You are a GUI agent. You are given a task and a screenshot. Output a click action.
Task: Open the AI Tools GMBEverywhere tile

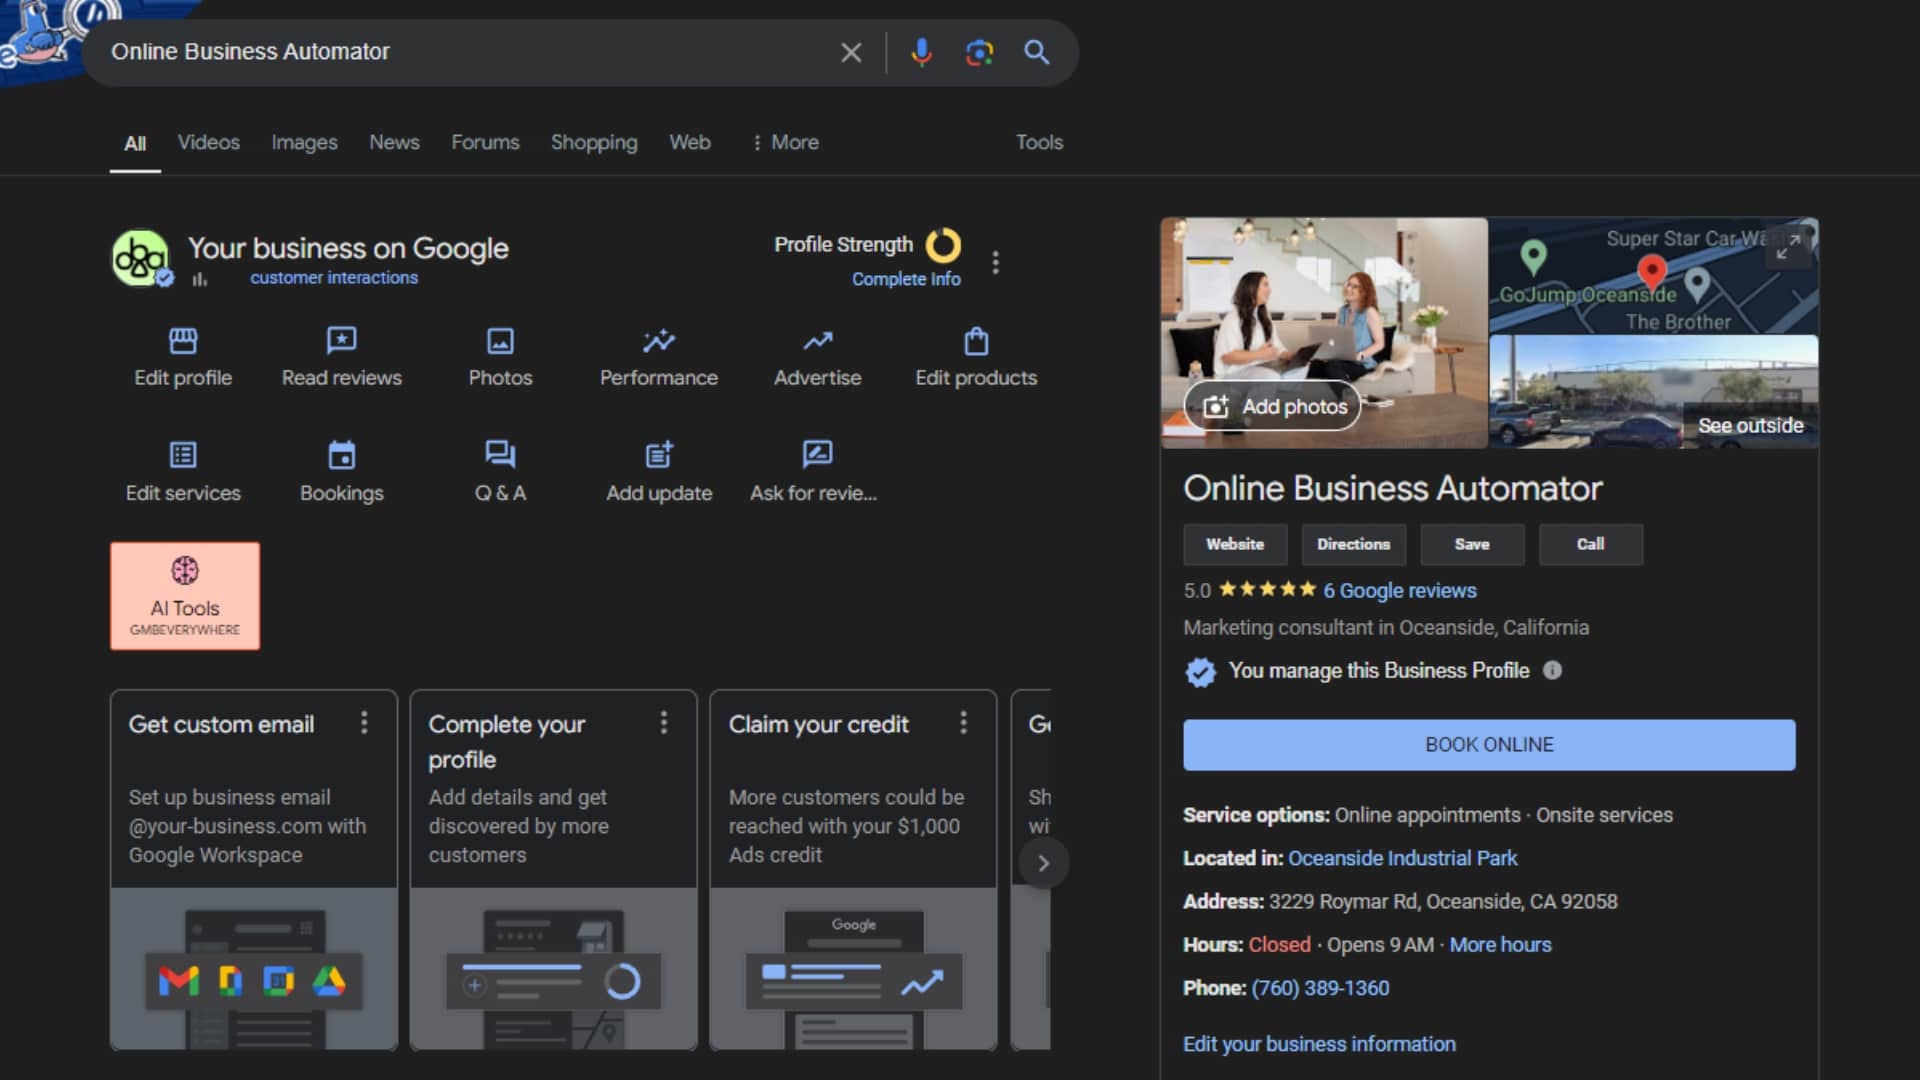click(185, 596)
